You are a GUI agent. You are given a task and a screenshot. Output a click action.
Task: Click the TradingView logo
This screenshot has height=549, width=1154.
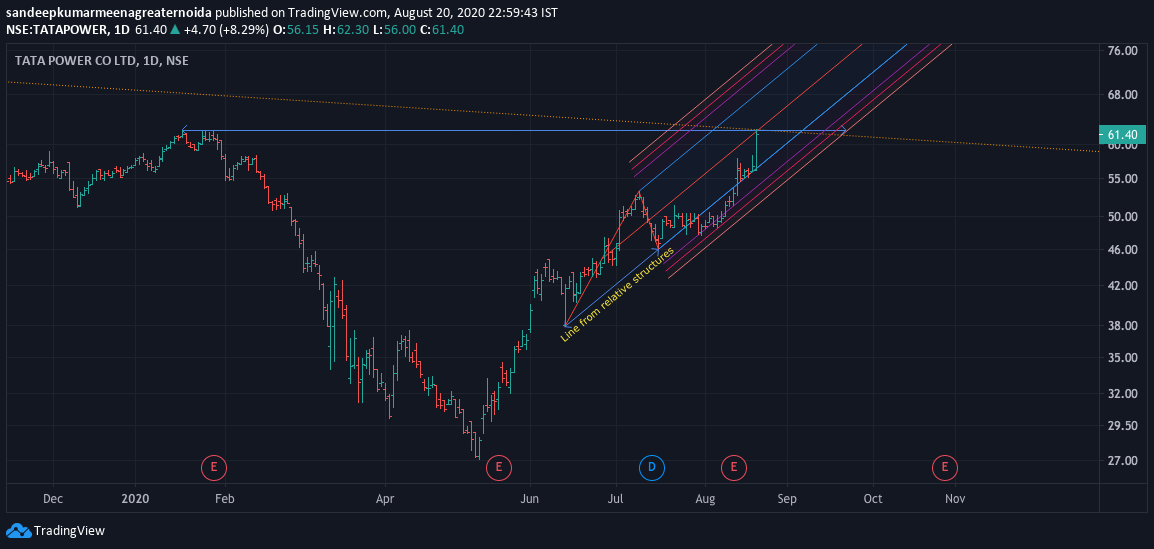coord(55,530)
